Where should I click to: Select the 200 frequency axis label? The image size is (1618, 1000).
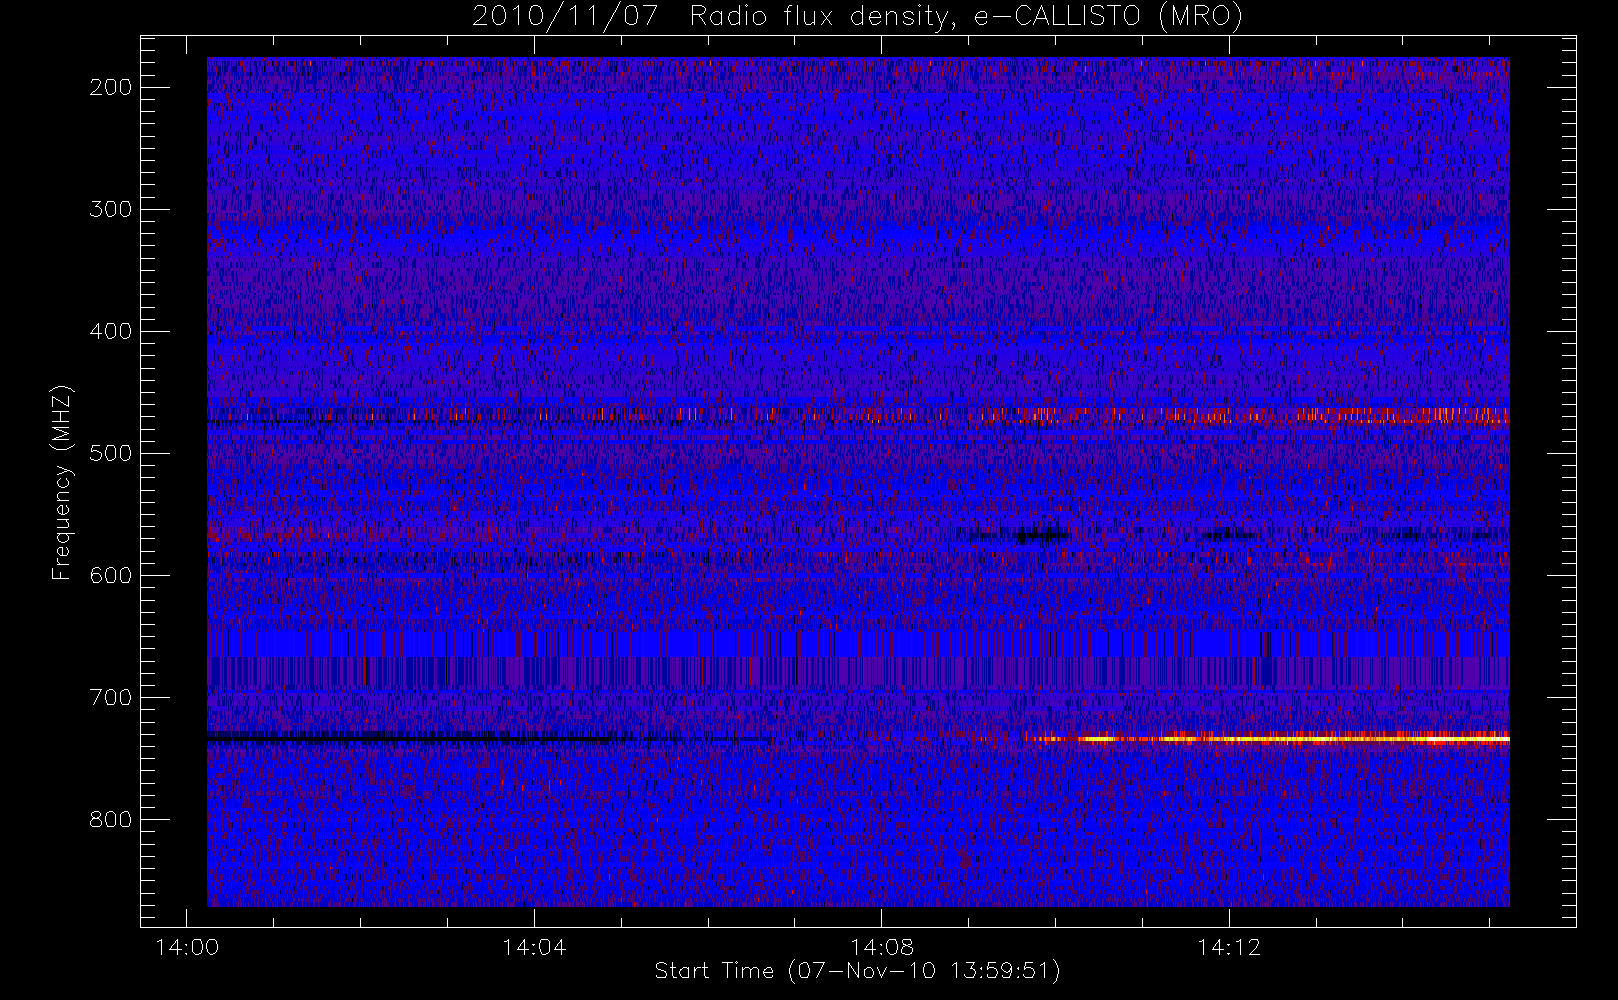(x=111, y=87)
